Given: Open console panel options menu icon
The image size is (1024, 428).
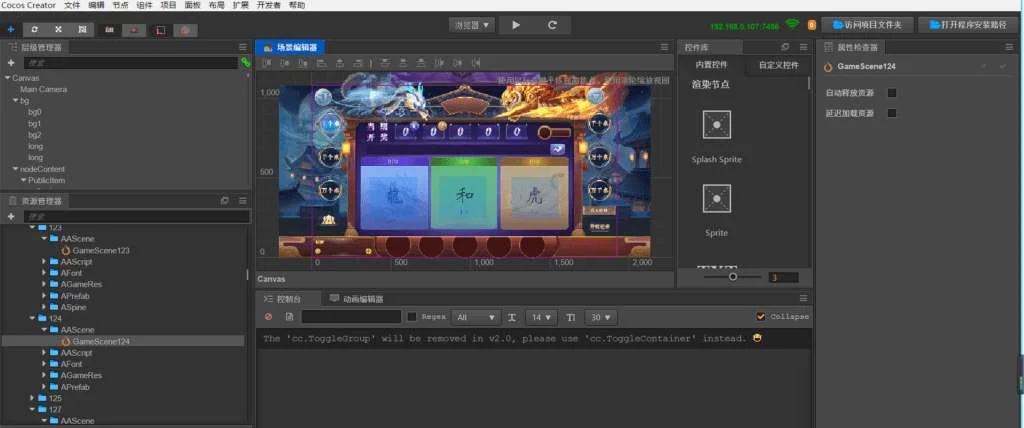Looking at the screenshot, I should (803, 298).
